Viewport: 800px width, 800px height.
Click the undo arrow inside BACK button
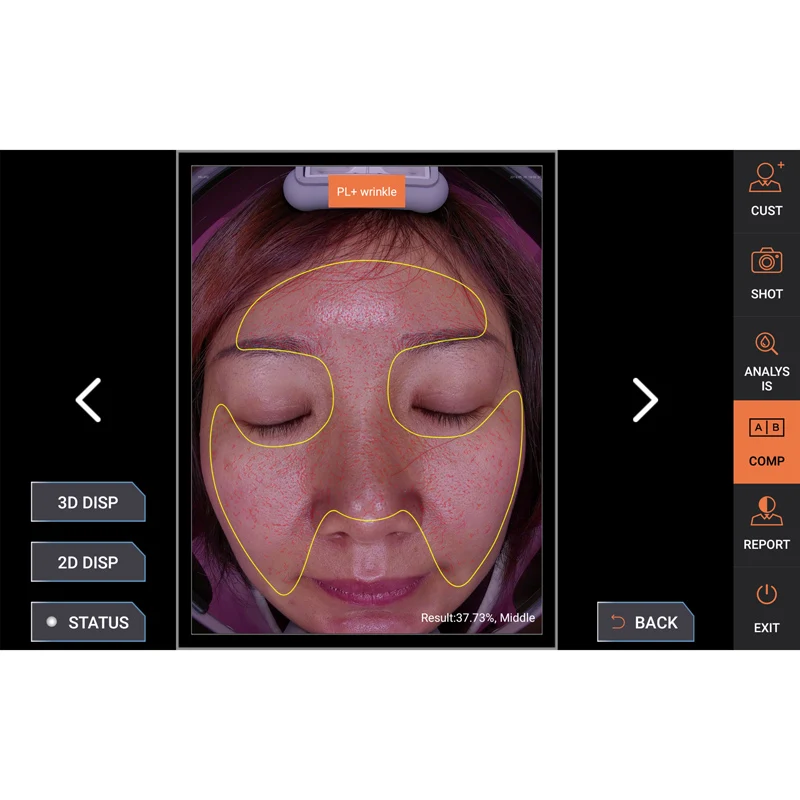[x=617, y=622]
